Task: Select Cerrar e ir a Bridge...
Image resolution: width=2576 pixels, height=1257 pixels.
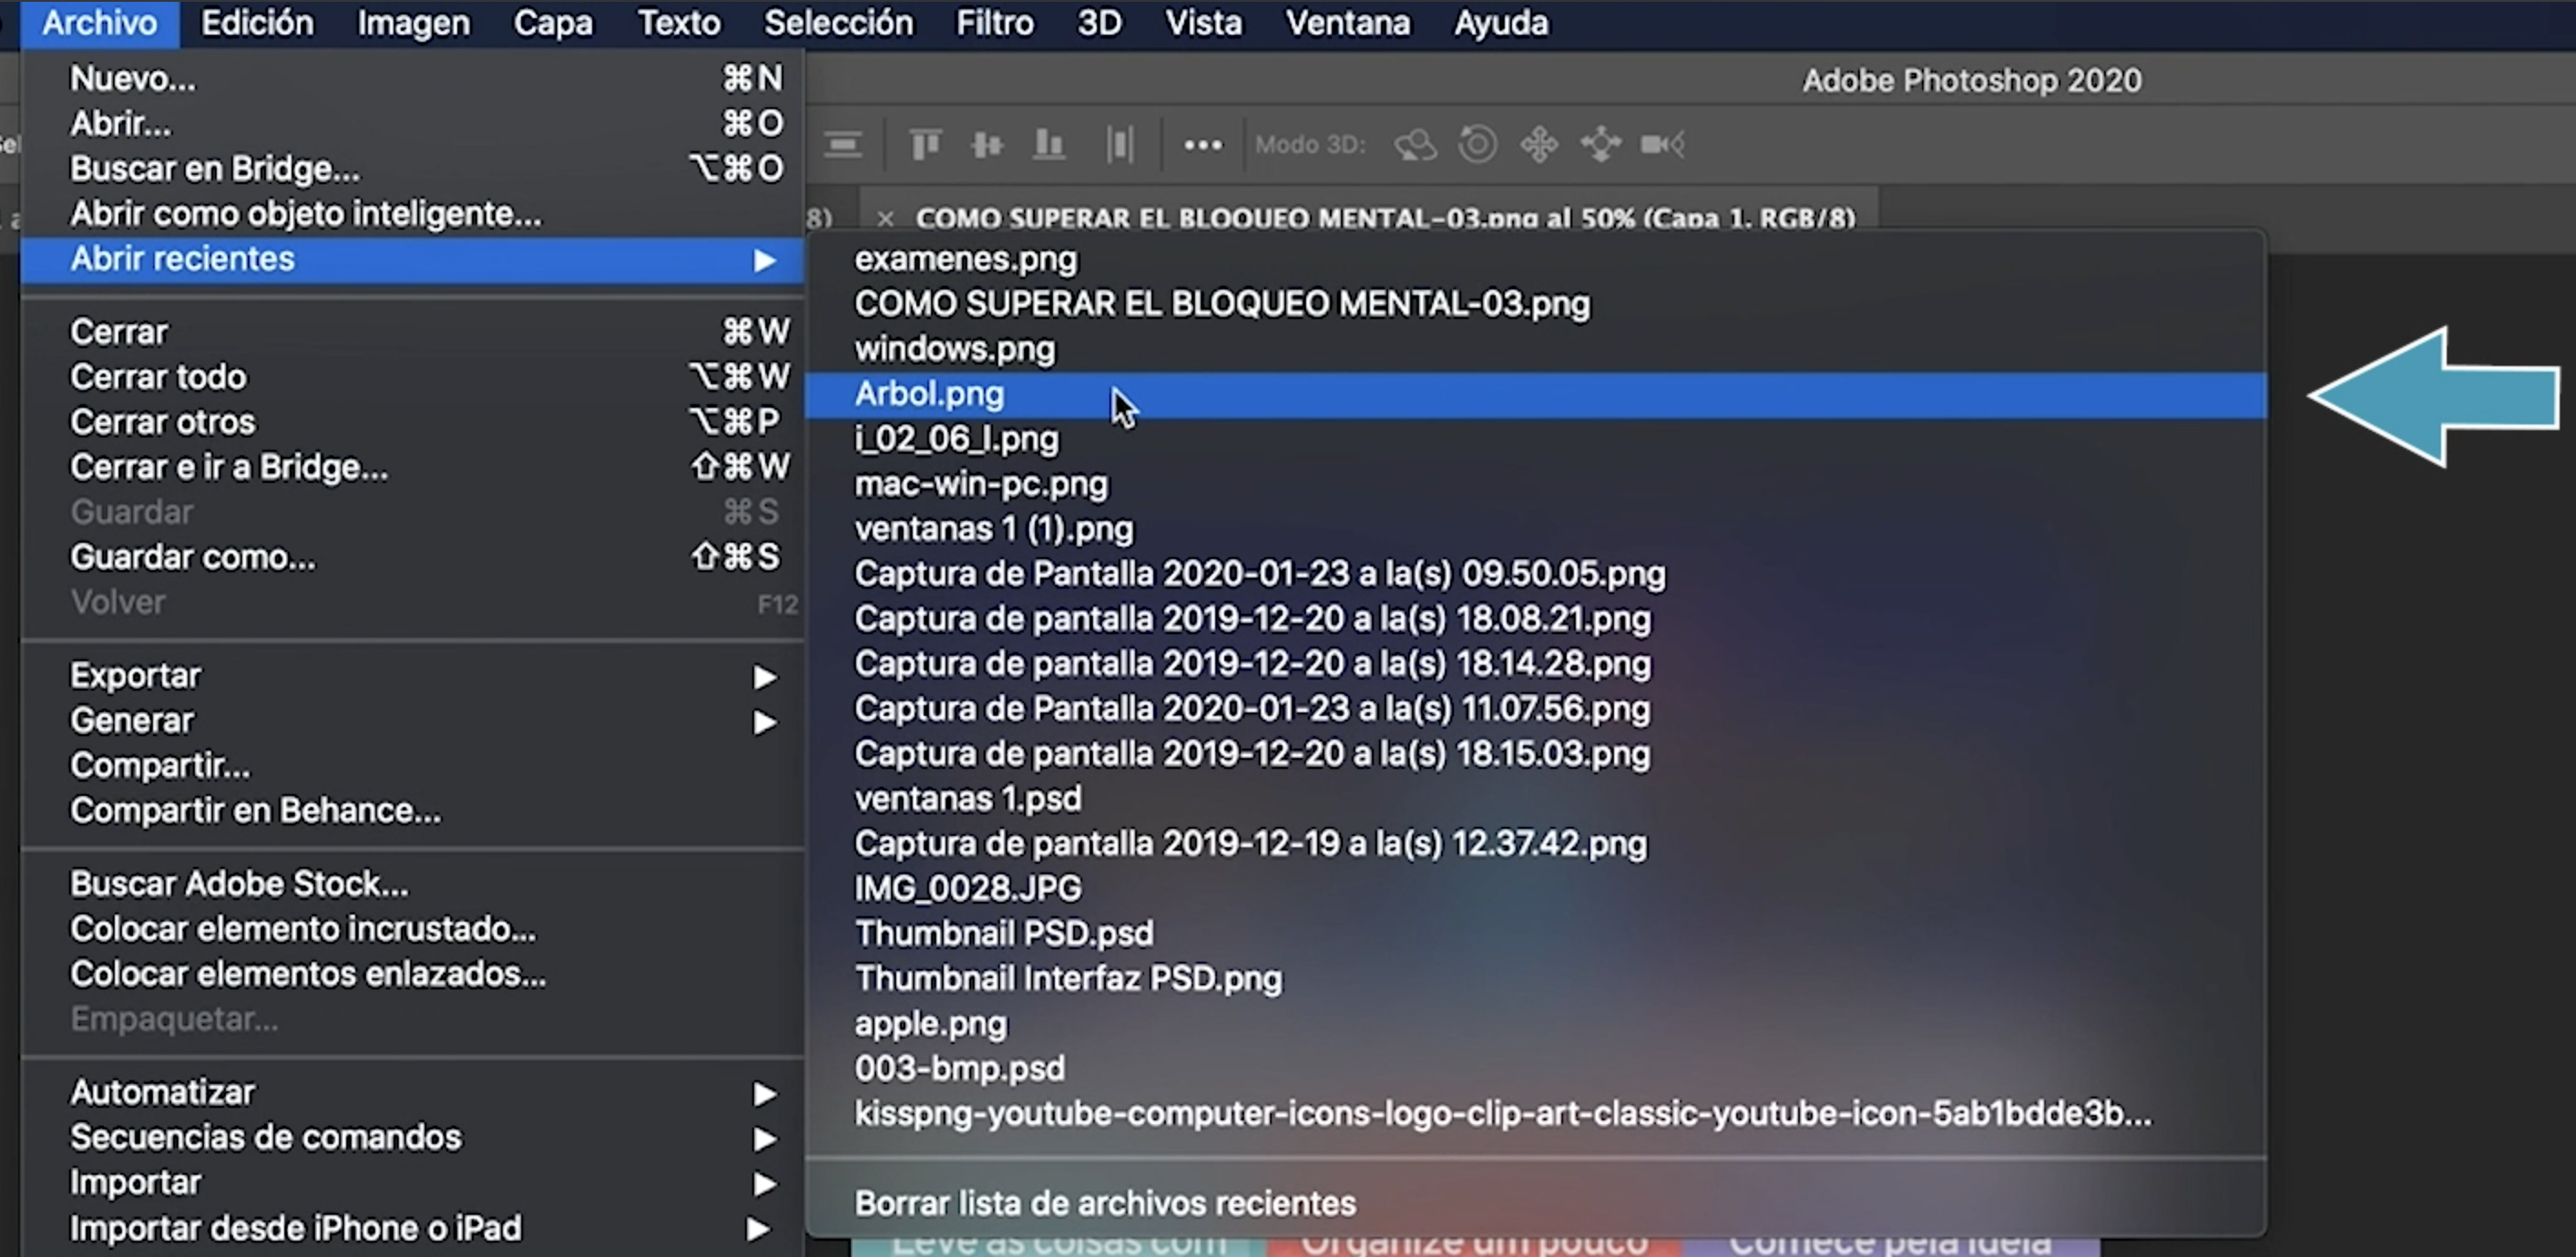Action: click(412, 466)
